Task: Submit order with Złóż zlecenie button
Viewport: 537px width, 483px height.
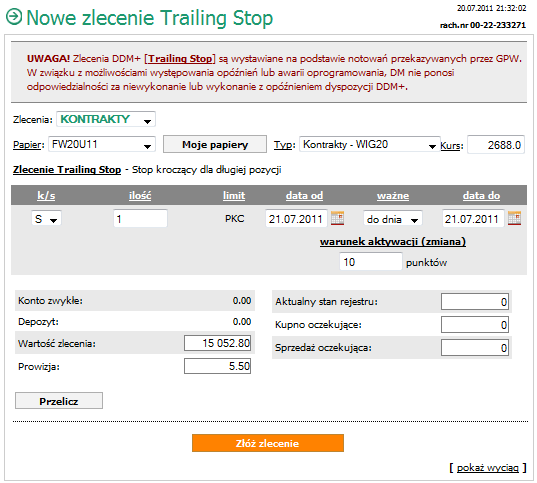Action: click(x=268, y=443)
